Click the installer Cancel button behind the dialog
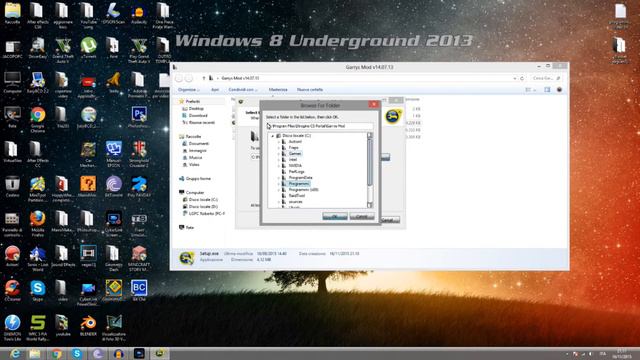 point(390,220)
